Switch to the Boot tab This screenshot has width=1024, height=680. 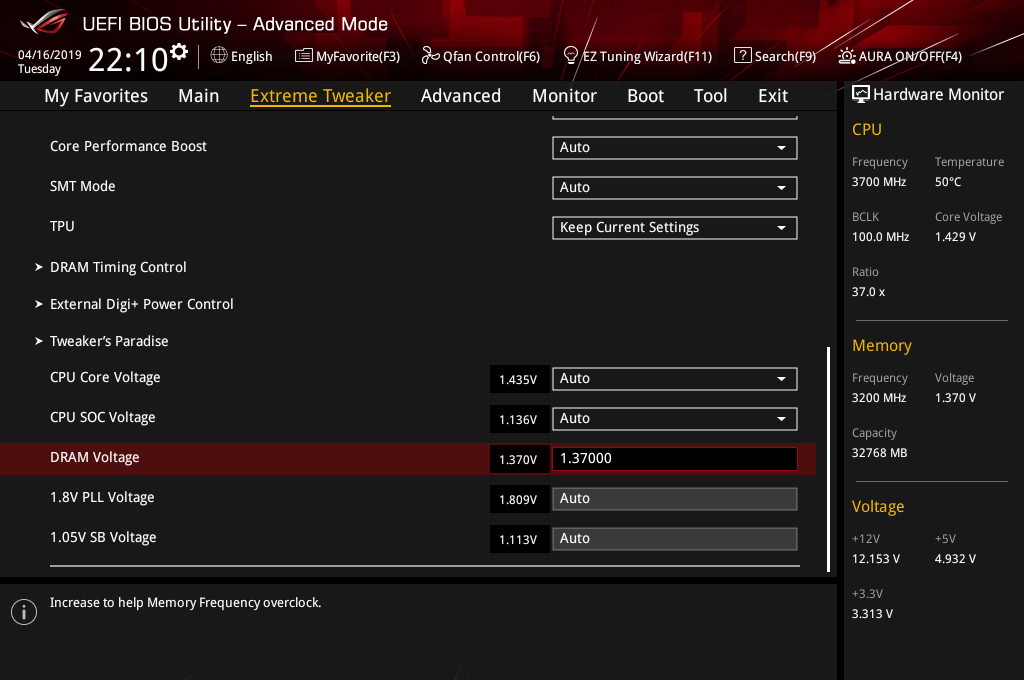point(645,96)
